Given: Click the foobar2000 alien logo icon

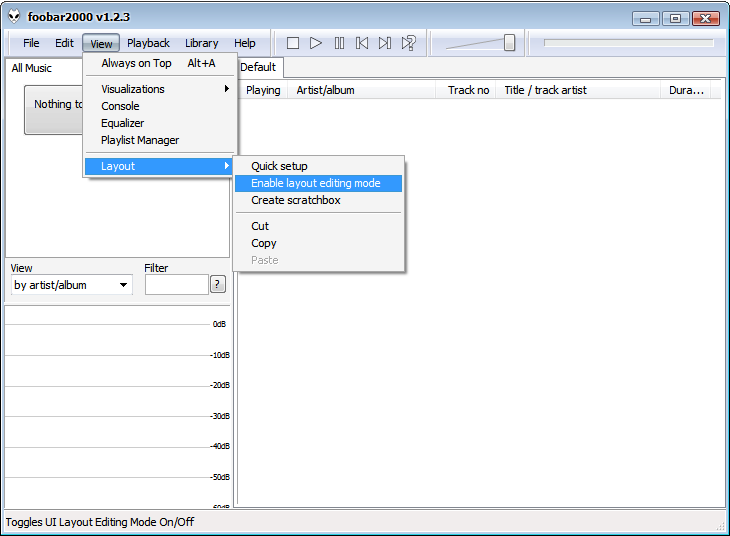Looking at the screenshot, I should pyautogui.click(x=14, y=17).
